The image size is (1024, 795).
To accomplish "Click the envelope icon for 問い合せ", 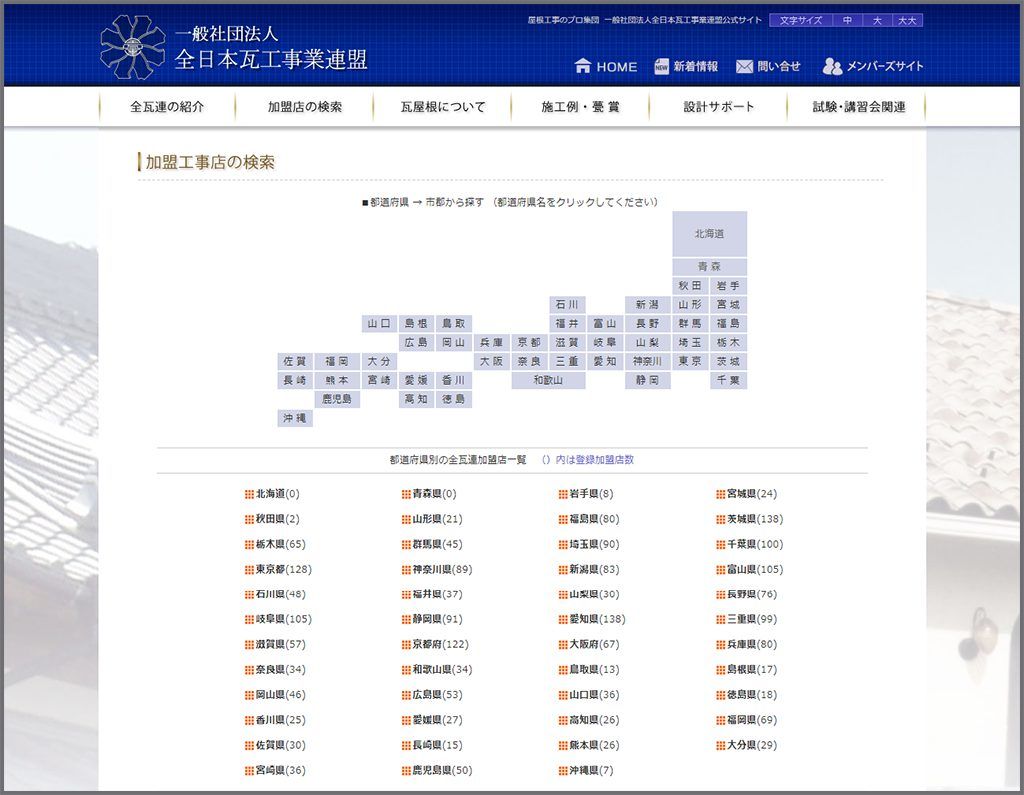I will pyautogui.click(x=744, y=67).
